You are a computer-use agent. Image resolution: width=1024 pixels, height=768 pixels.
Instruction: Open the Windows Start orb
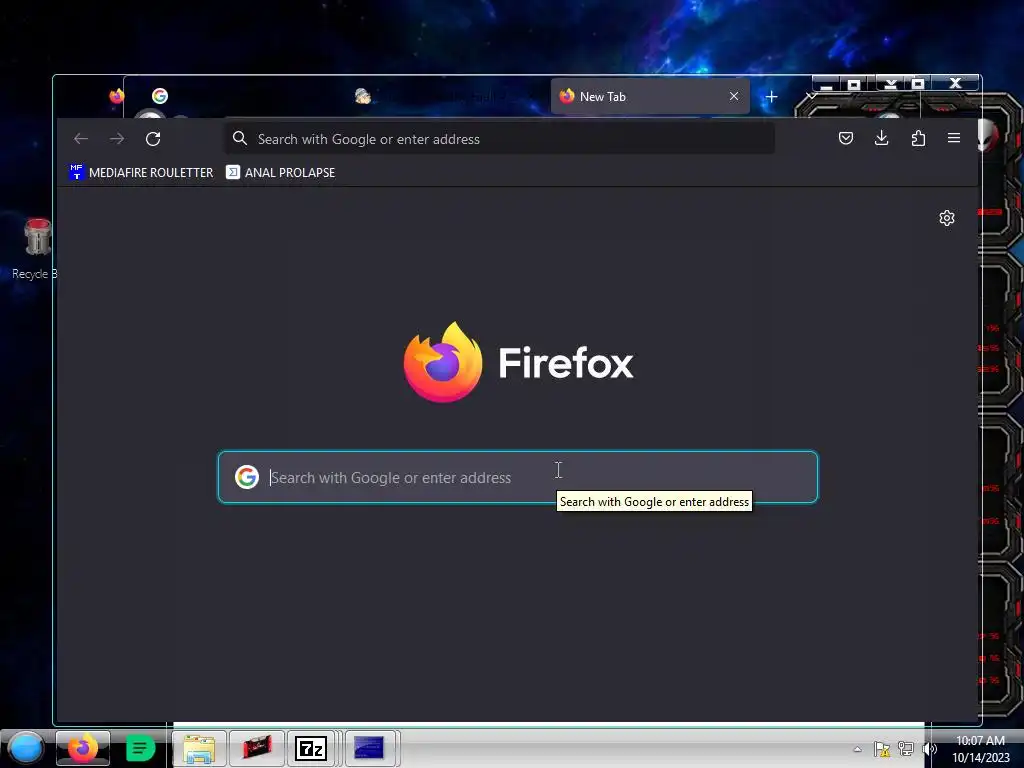26,748
